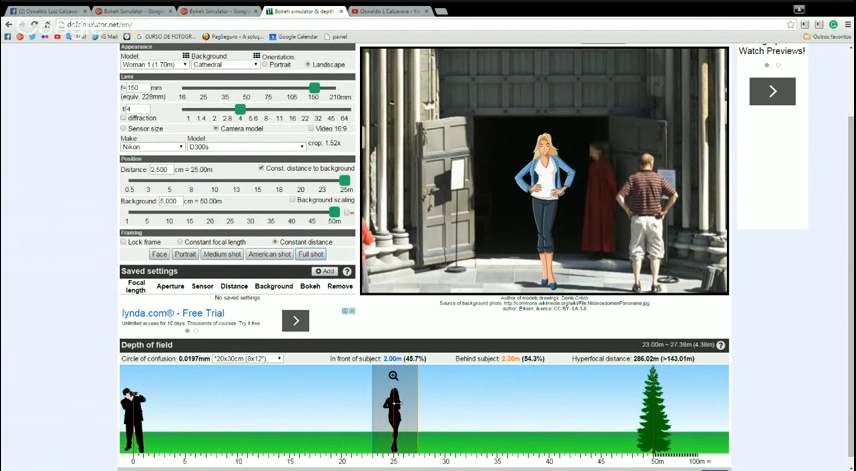Open the PagSeguro bookmark
This screenshot has height=471, width=856.
tap(233, 37)
